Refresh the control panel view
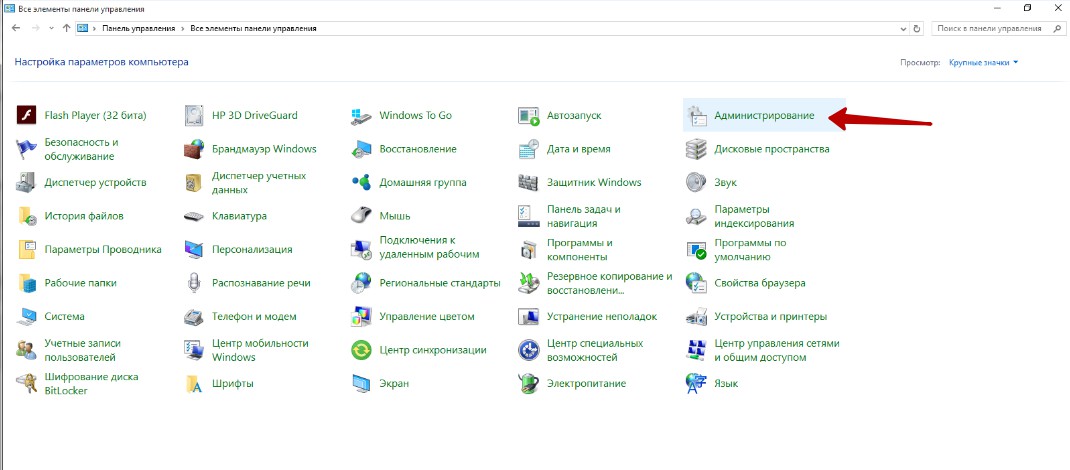 click(917, 29)
